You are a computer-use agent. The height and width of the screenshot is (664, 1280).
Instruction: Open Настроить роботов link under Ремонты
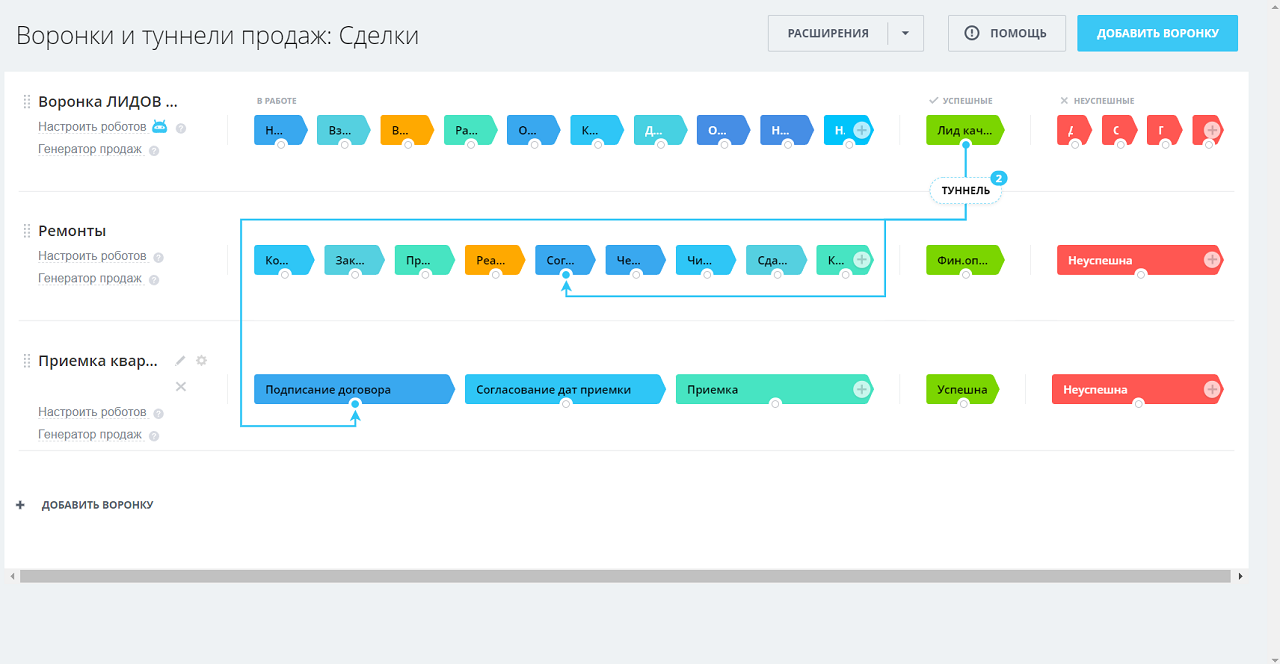click(92, 256)
